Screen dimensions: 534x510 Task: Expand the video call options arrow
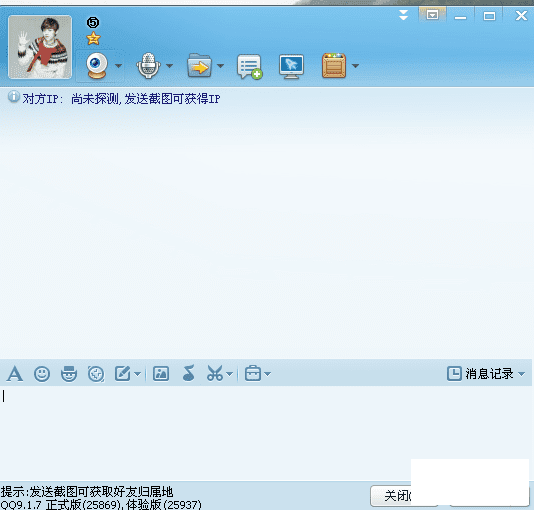[119, 66]
